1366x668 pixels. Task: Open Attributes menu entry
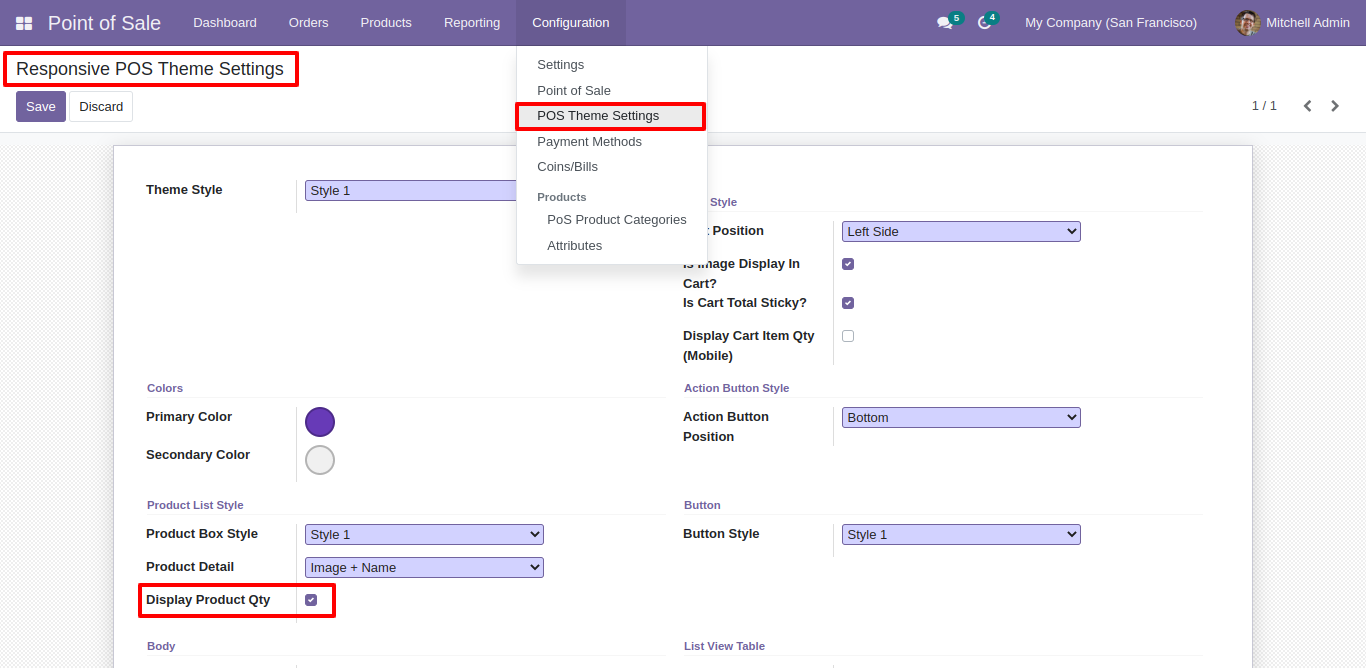click(x=612, y=246)
